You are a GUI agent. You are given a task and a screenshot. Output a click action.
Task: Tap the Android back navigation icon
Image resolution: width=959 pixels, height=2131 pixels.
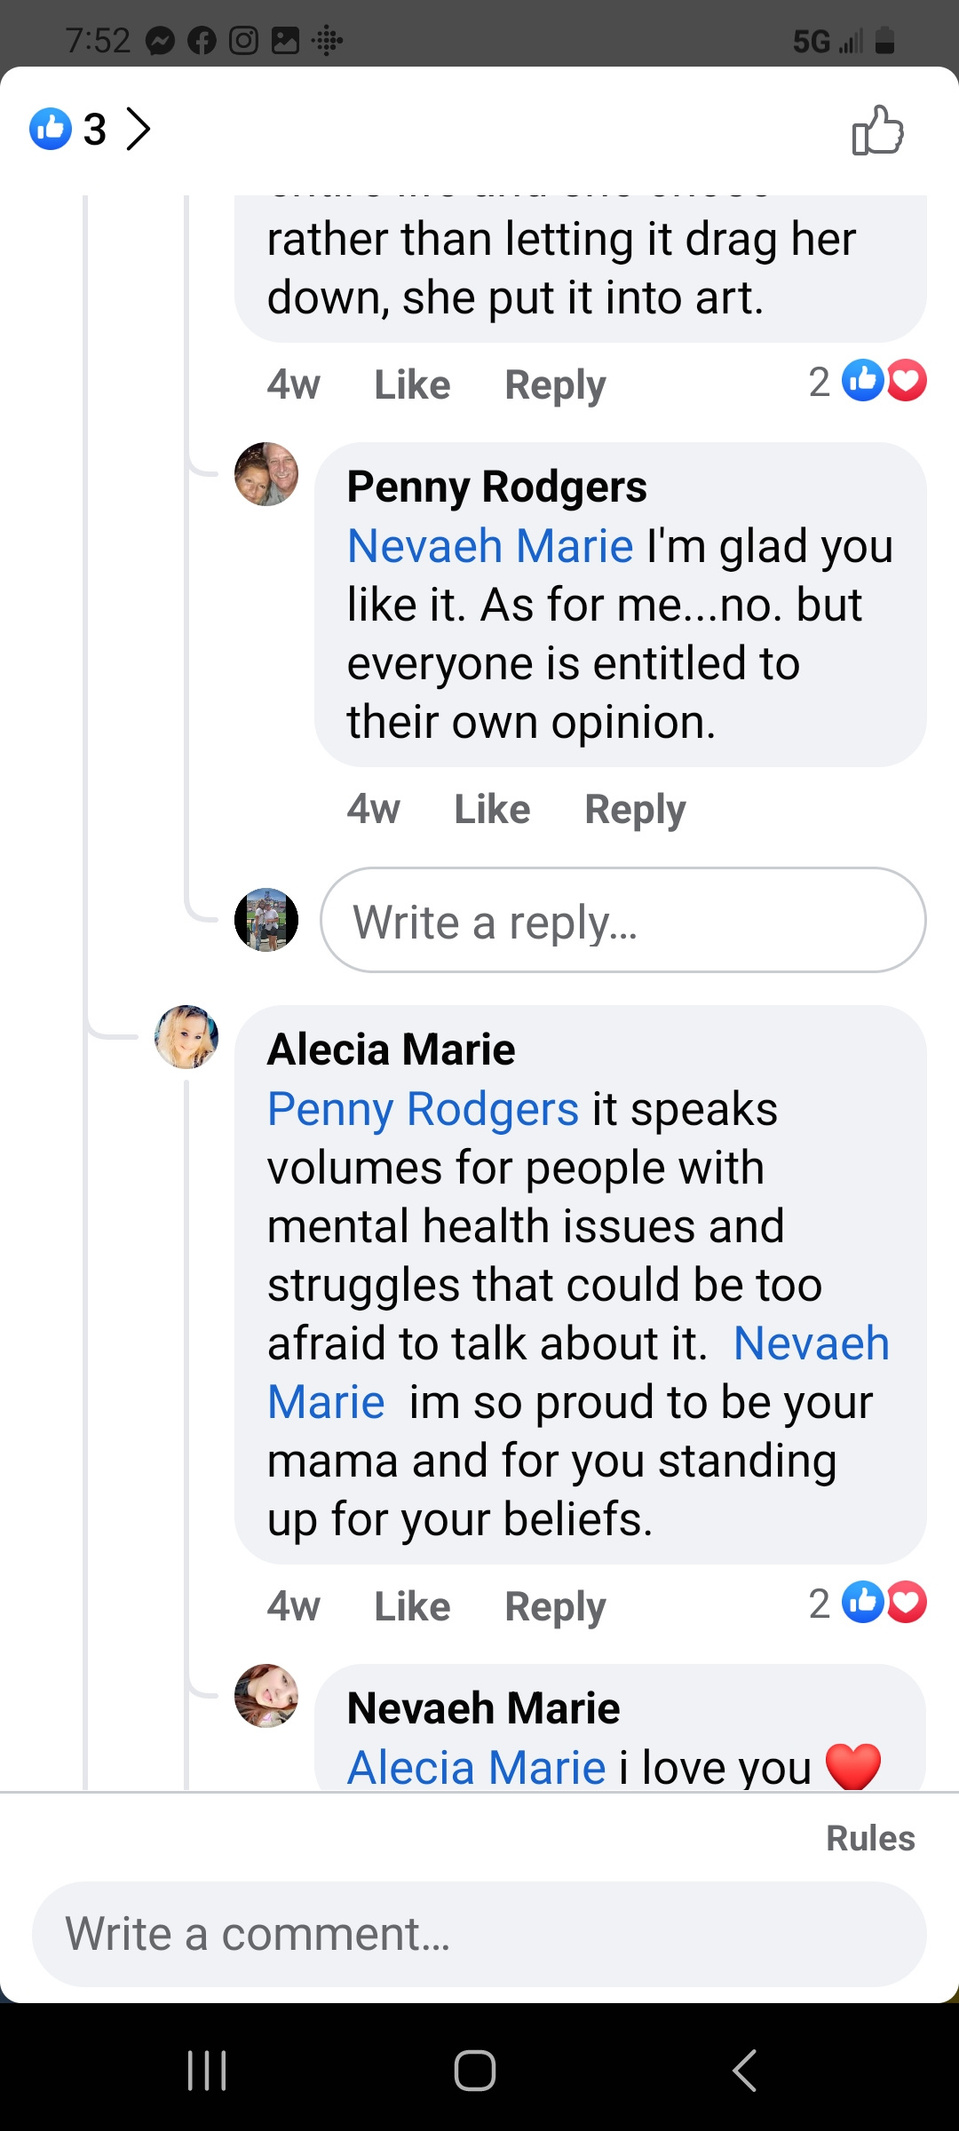point(744,2070)
